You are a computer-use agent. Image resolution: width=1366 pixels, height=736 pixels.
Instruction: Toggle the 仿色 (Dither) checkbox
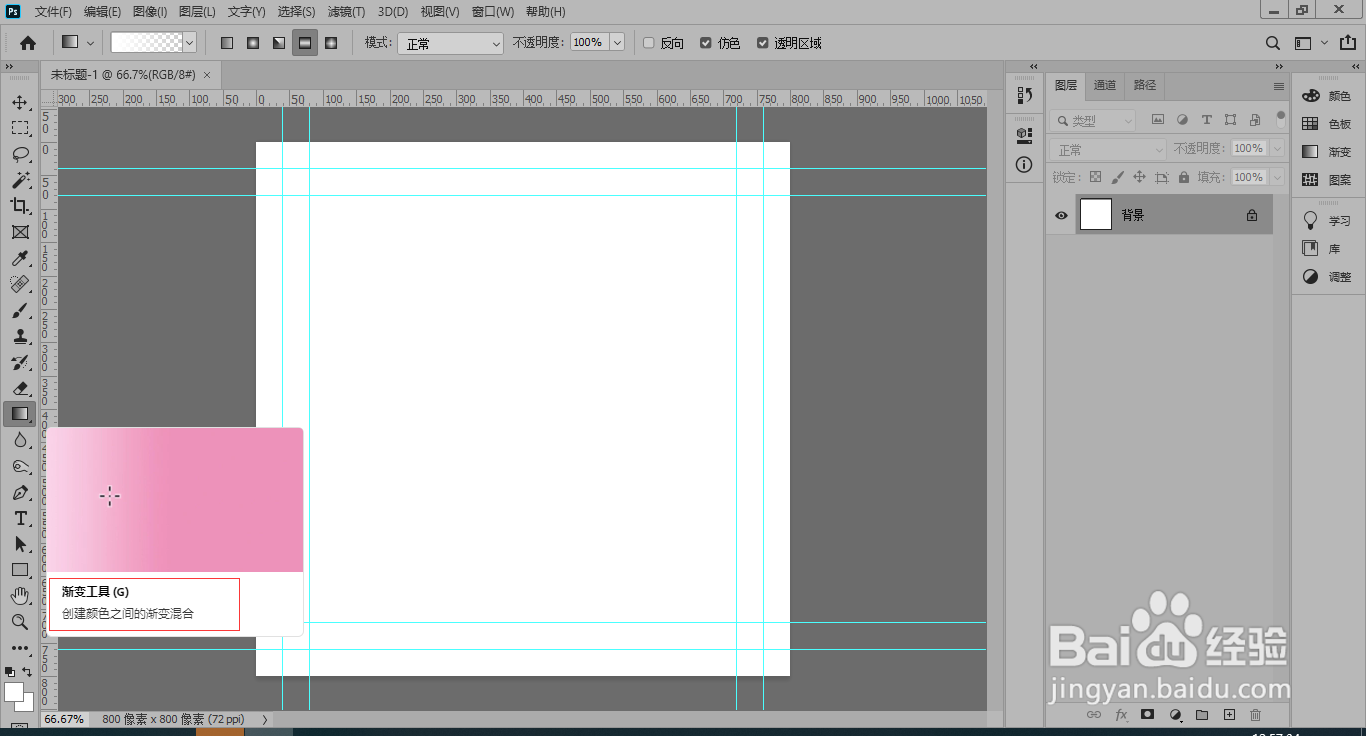coord(706,43)
